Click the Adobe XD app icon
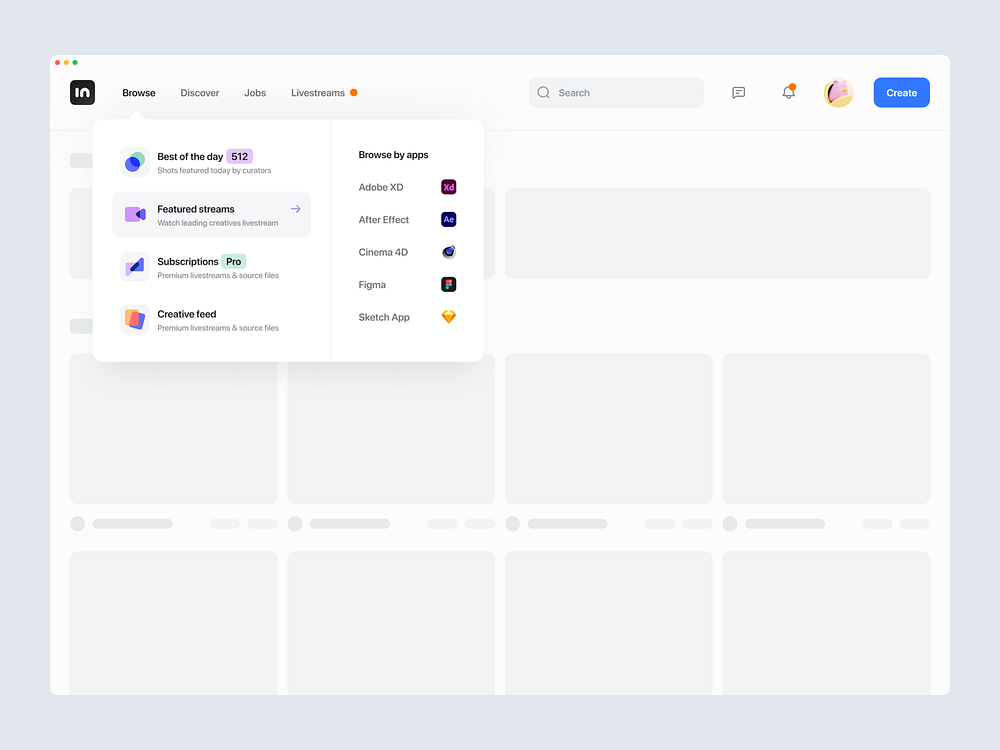1000x750 pixels. coord(448,187)
